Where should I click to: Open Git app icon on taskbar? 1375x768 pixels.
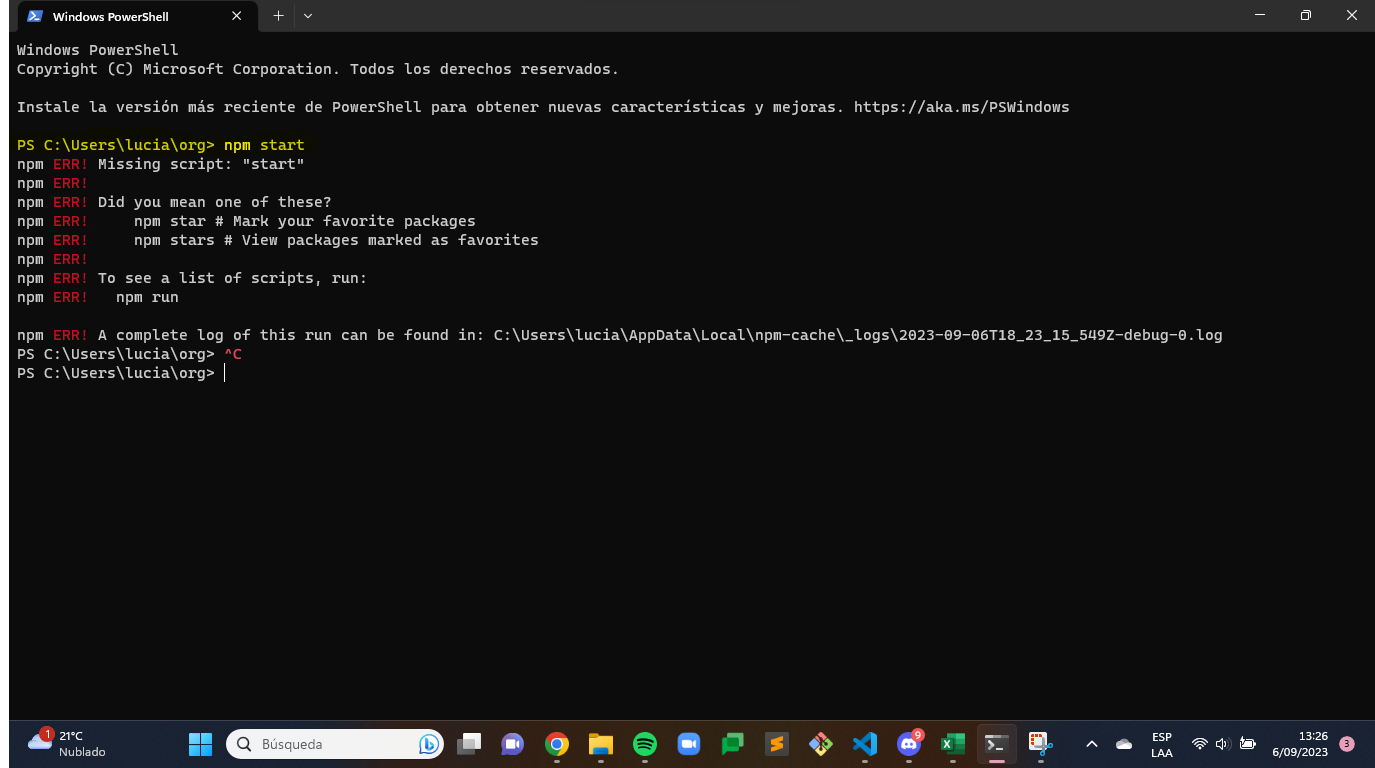(x=821, y=744)
